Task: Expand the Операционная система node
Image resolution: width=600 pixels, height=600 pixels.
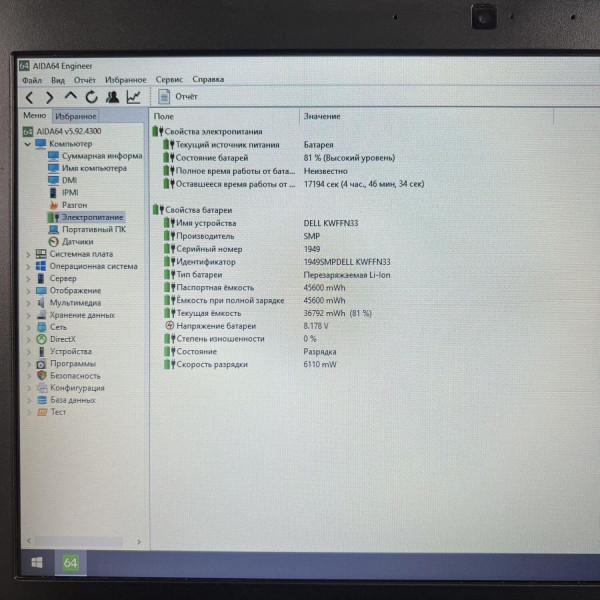Action: tap(28, 267)
